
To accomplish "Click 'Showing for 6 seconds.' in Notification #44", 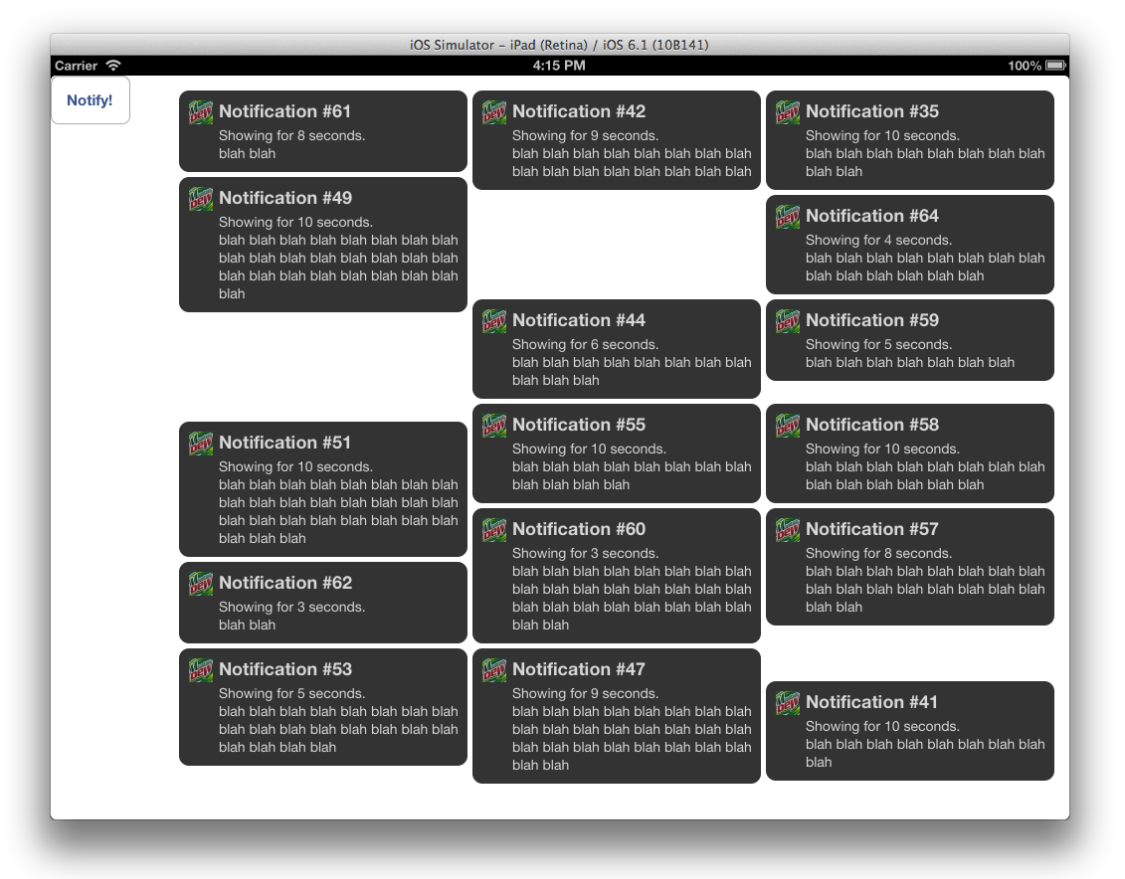I will coord(585,344).
